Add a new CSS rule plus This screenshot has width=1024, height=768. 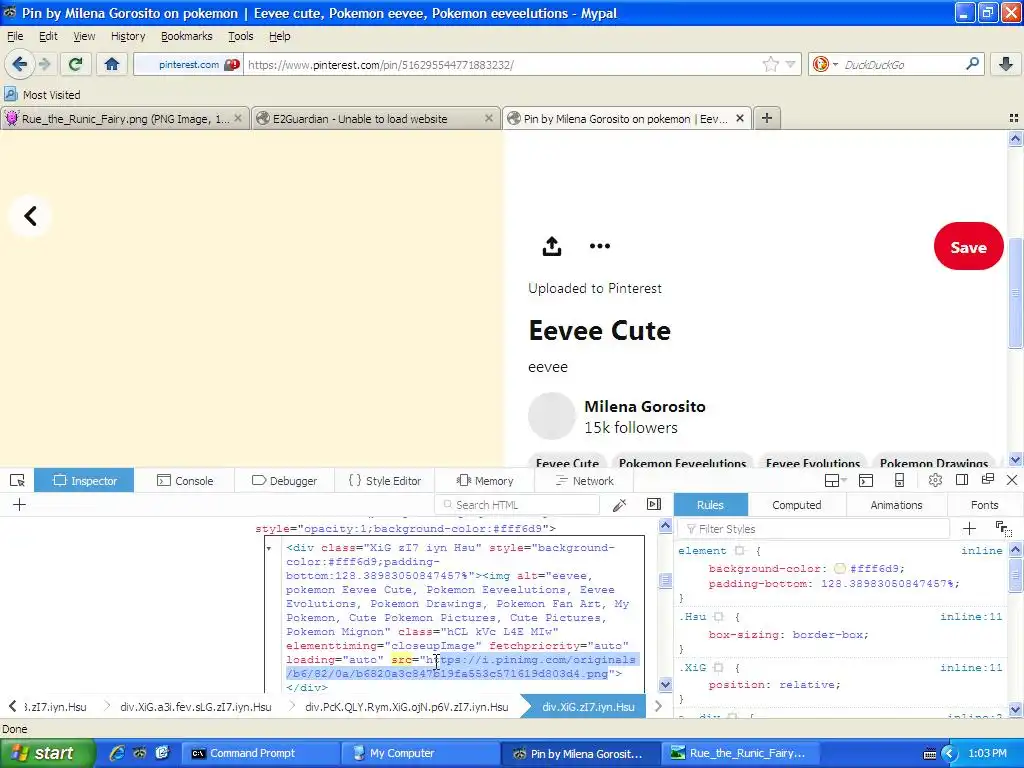tap(969, 528)
